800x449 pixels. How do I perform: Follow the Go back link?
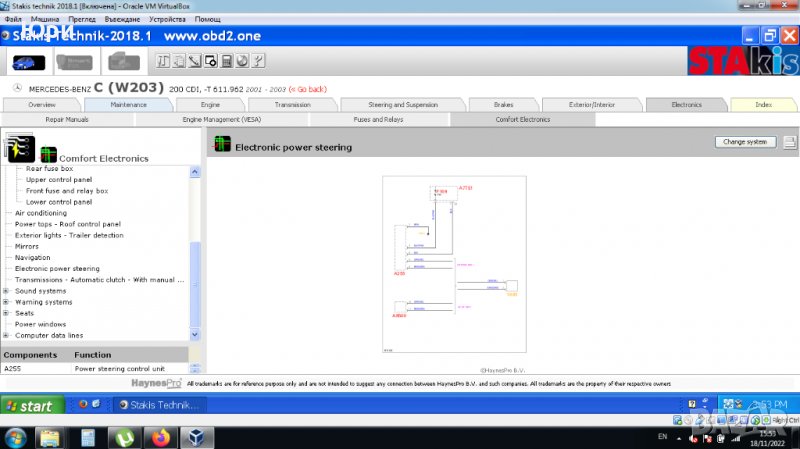click(307, 89)
